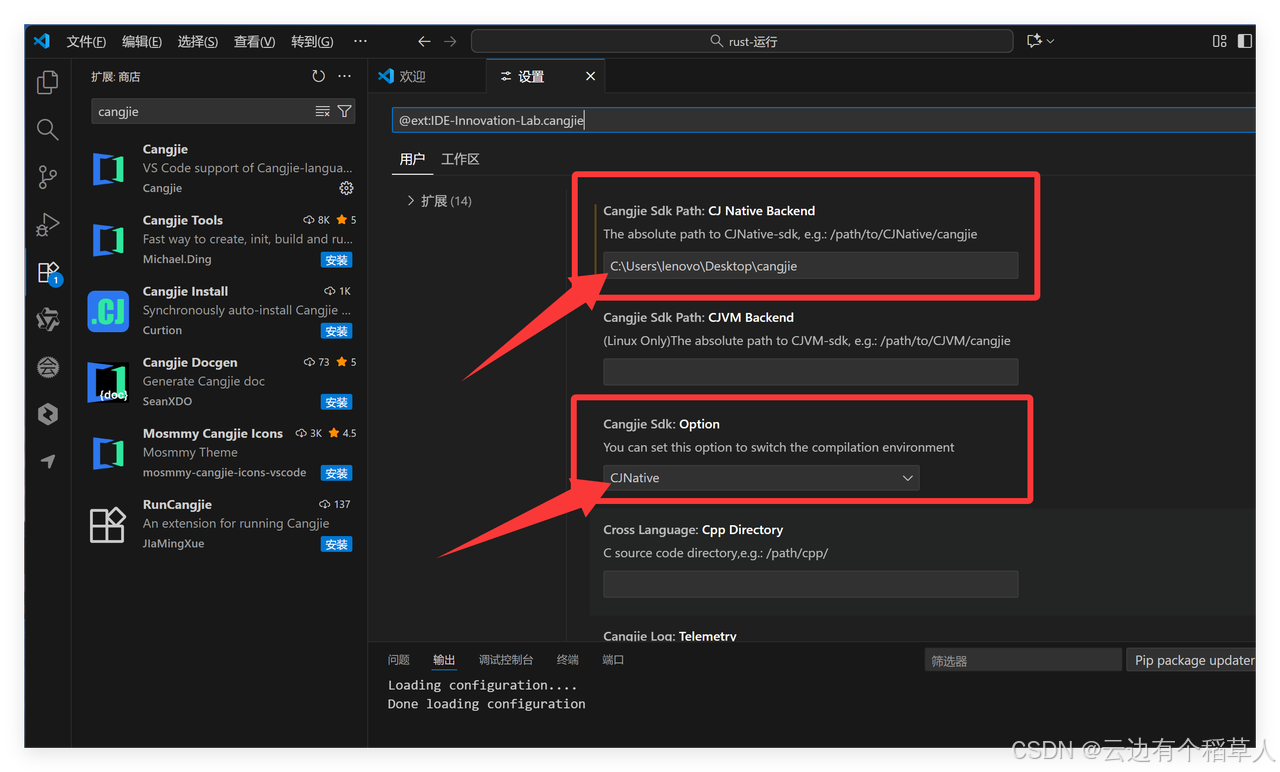Click the Cpp Directory input field
Screen dimensions: 1280x772
(x=810, y=584)
